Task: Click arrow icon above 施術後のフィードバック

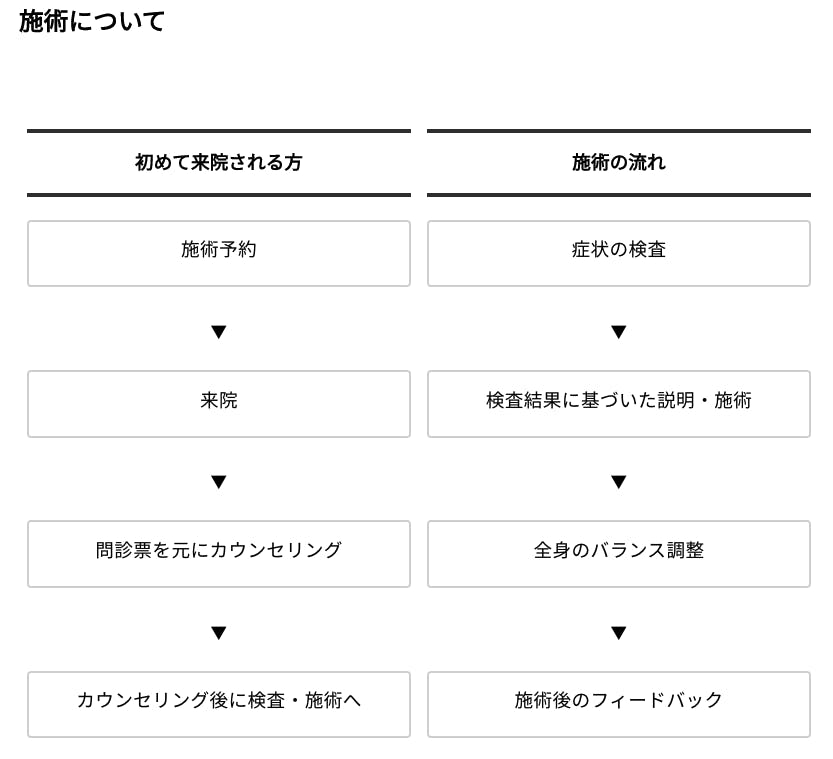Action: click(x=618, y=633)
